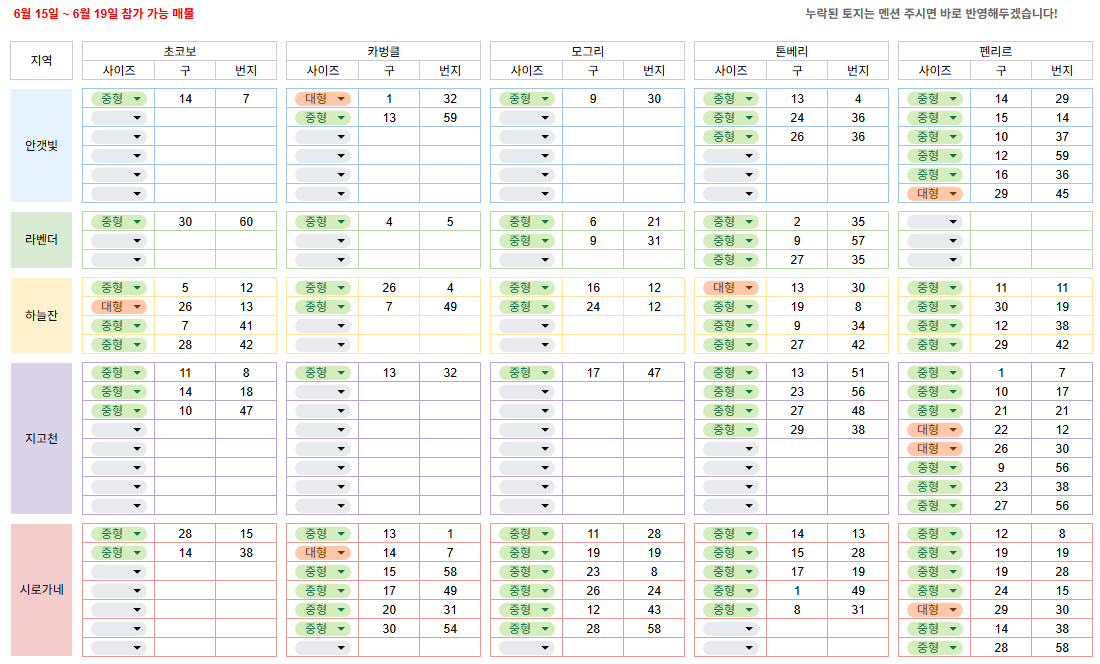The height and width of the screenshot is (664, 1100).
Task: Select plot cell 54 in 카벙클 시로가네
Action: point(450,629)
